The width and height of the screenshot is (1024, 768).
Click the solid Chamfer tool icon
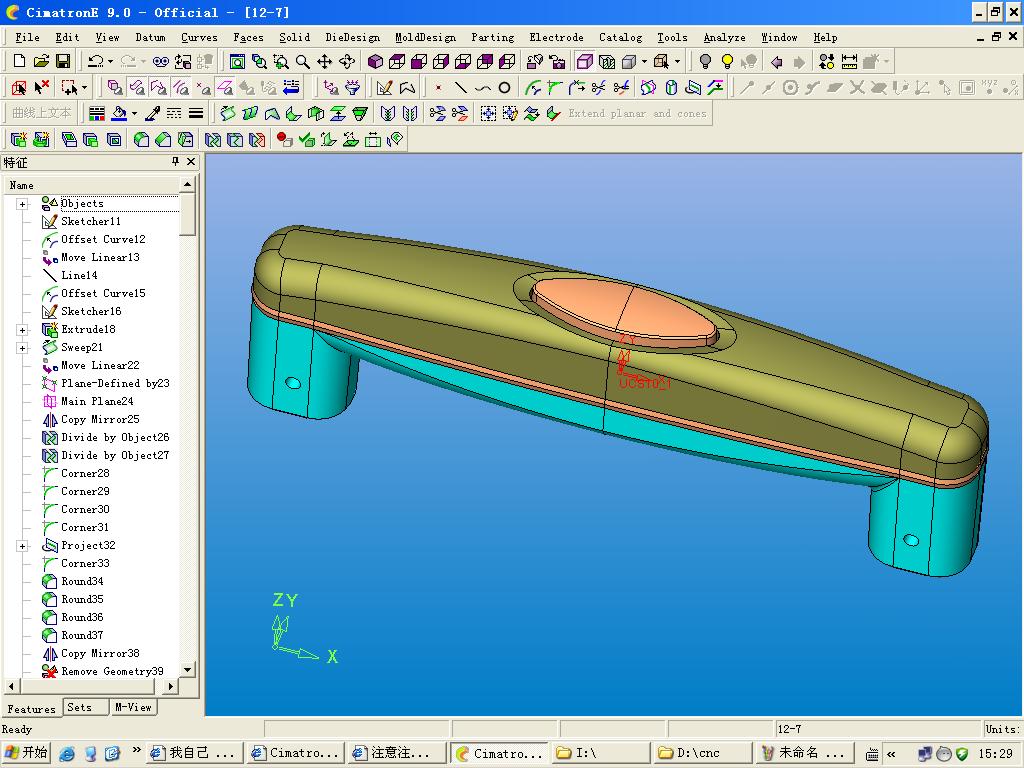(x=163, y=139)
